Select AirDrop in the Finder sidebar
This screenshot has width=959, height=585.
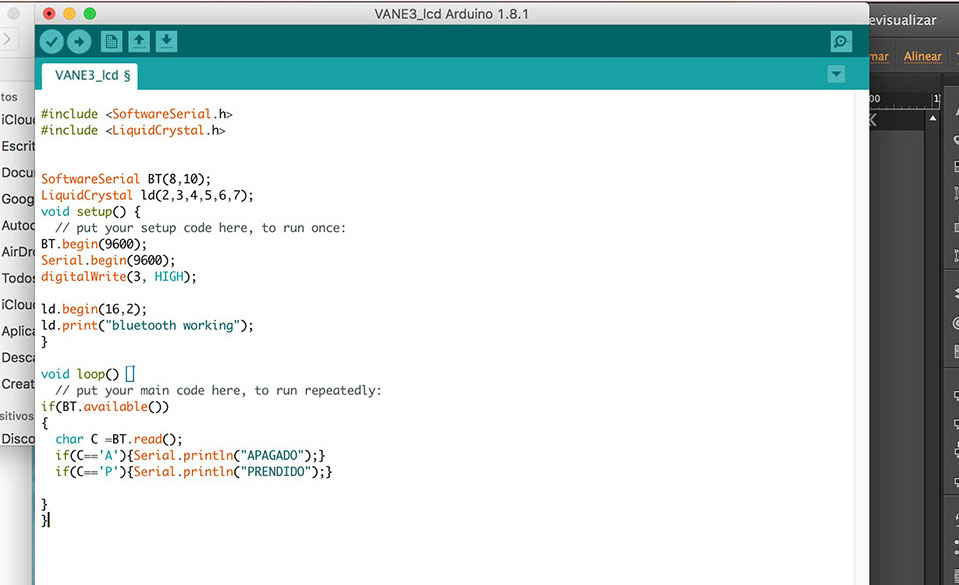(x=18, y=252)
